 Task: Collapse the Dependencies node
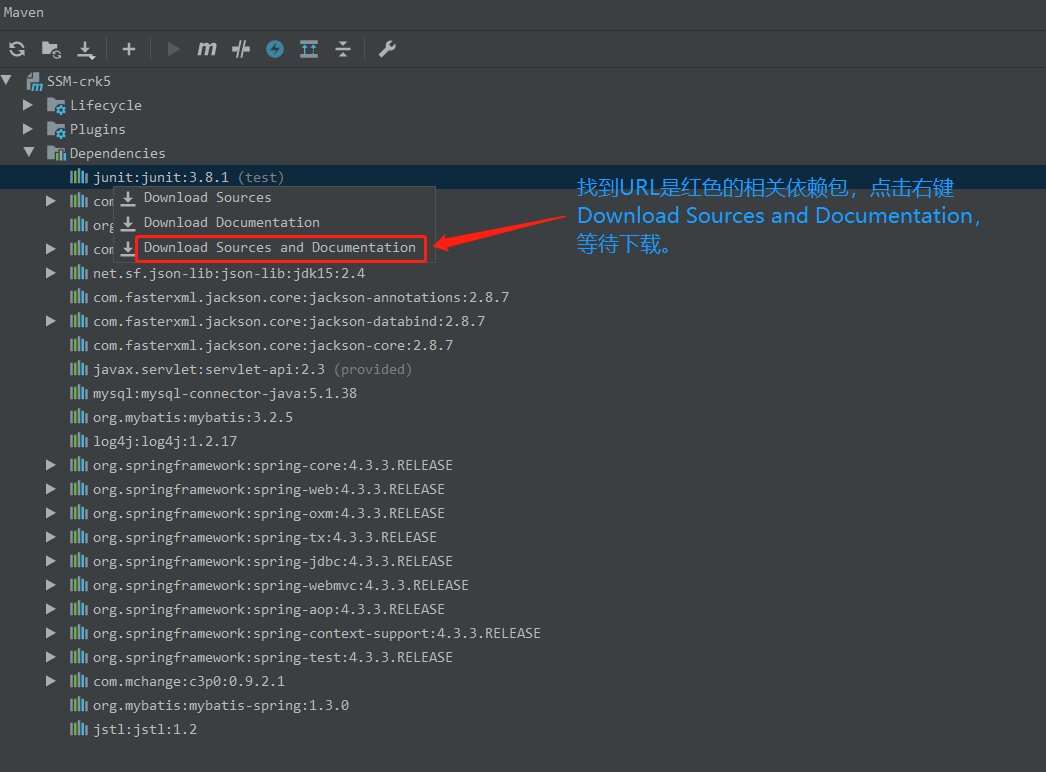(x=31, y=152)
